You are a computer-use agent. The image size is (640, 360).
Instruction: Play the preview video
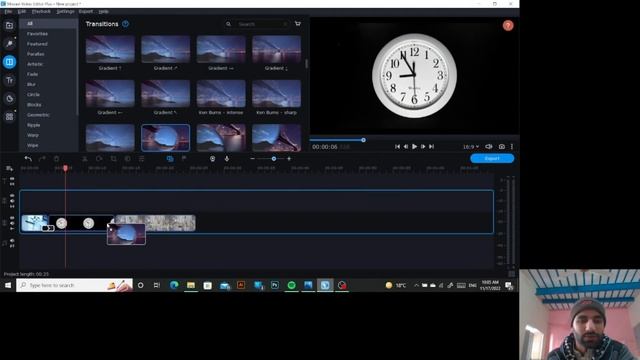click(414, 147)
